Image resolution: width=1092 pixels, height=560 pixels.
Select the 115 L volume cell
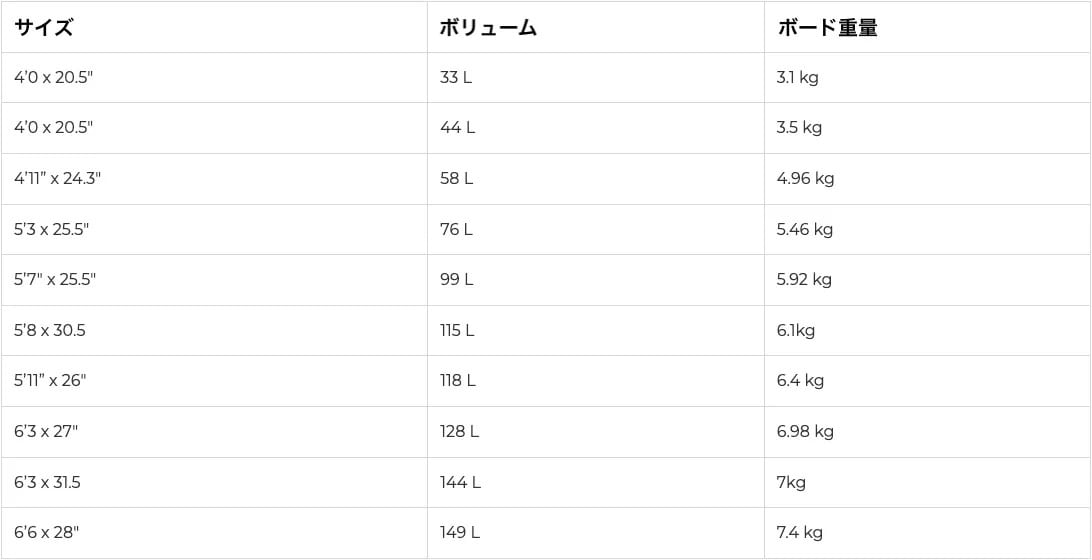(x=595, y=330)
